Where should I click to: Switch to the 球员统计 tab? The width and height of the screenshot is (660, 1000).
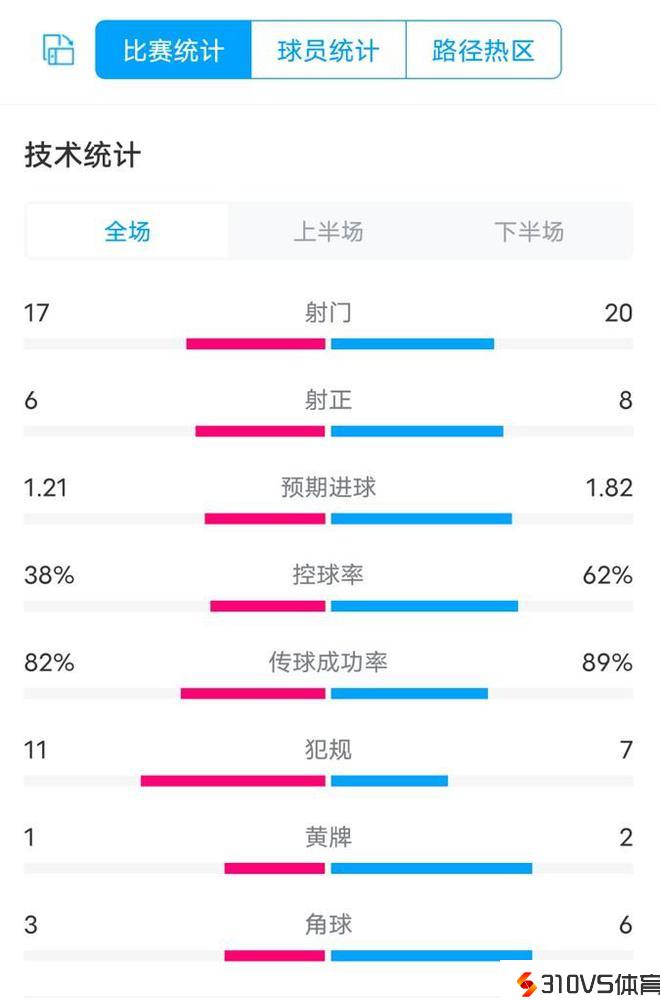328,50
